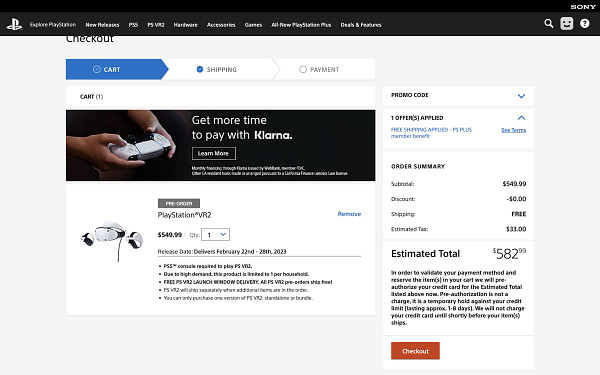Click the Sony logo in top bar
Viewport: 600px width, 375px height.
pos(583,7)
